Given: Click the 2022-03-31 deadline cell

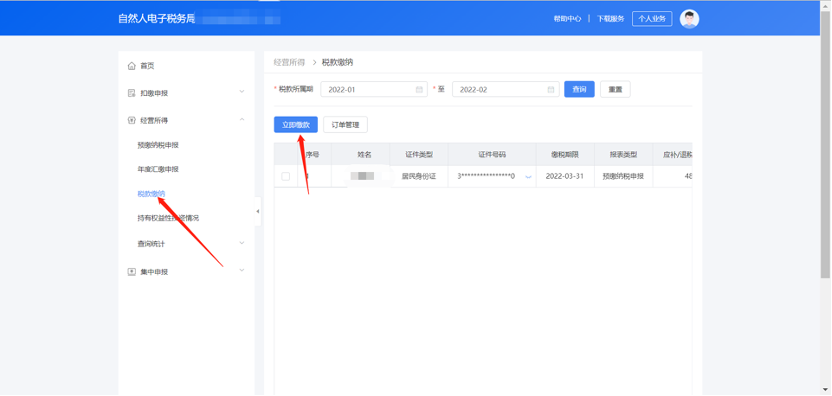Looking at the screenshot, I should pyautogui.click(x=565, y=176).
